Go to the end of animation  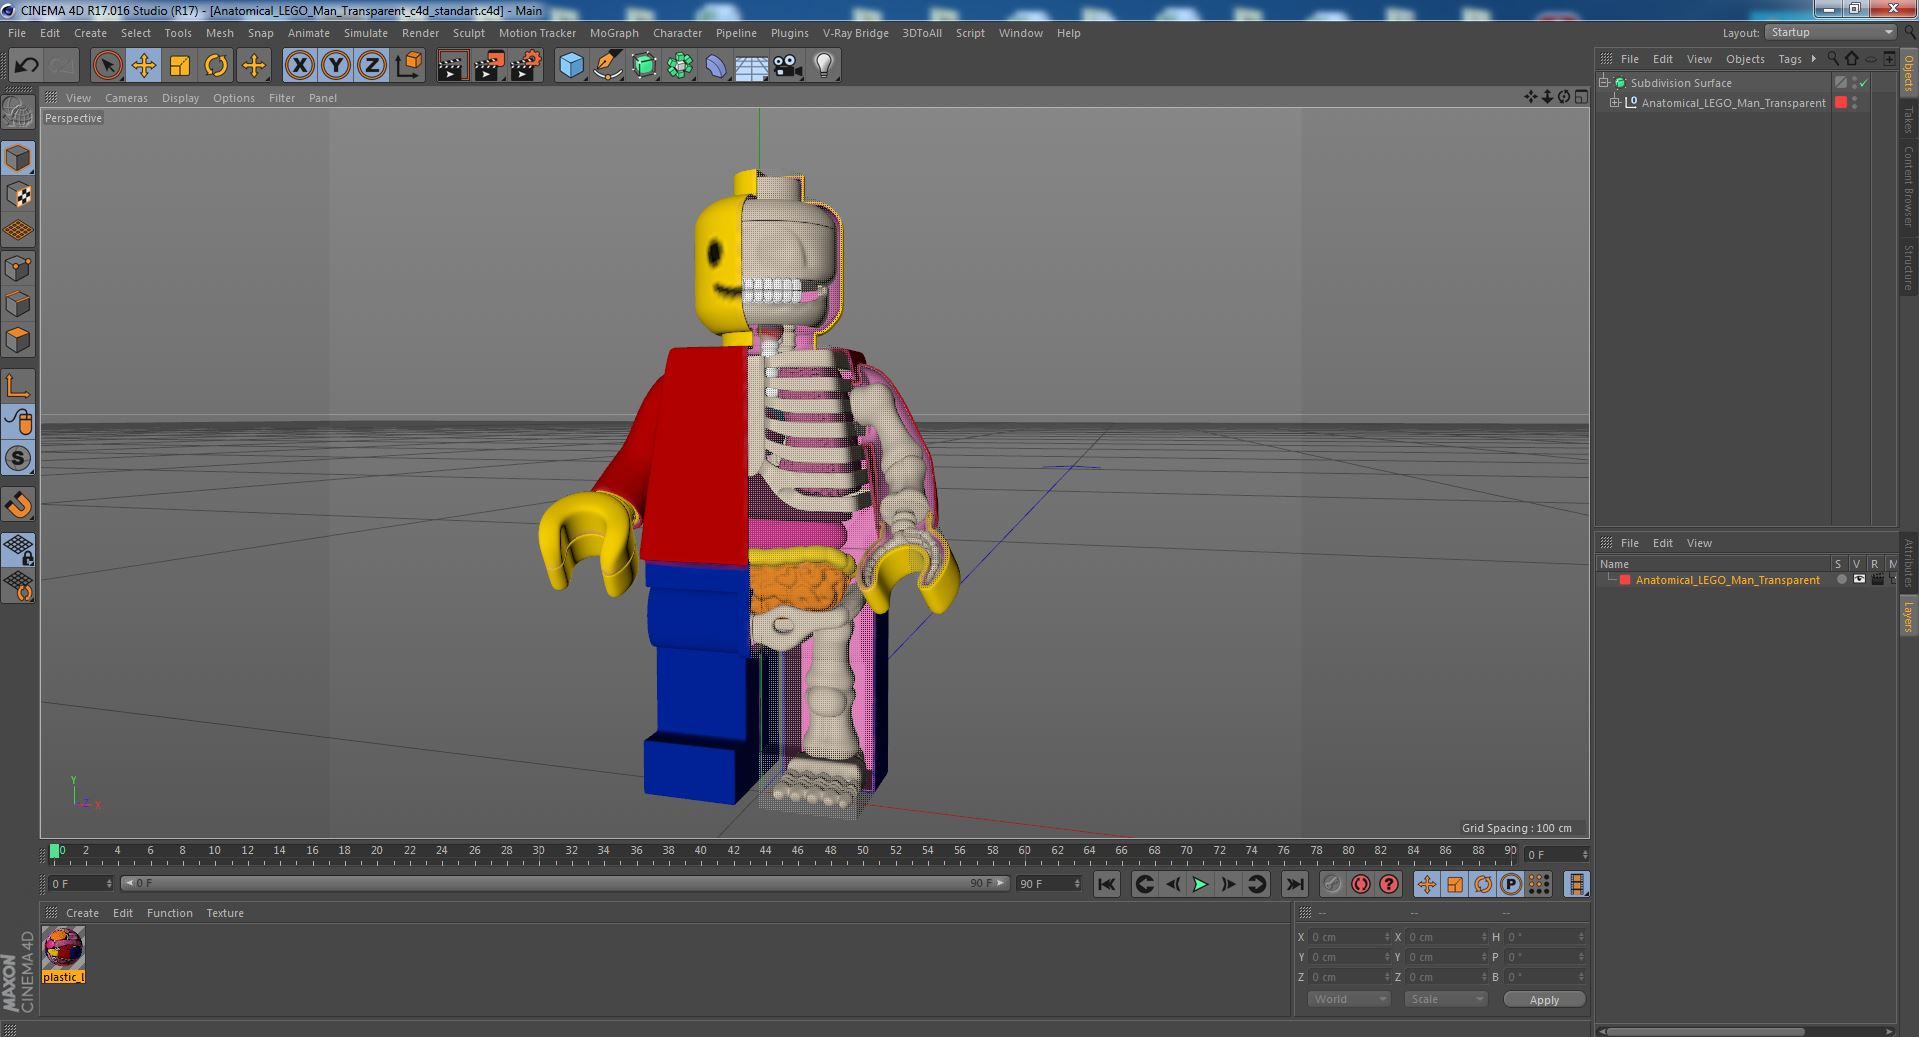(x=1294, y=884)
